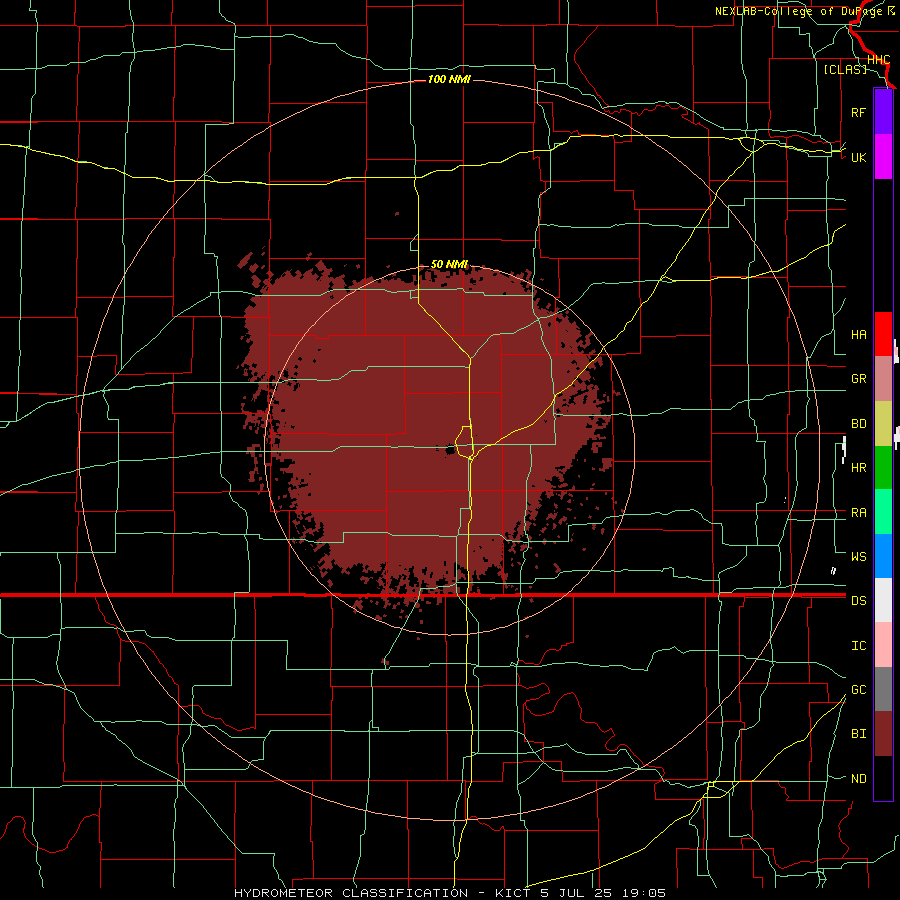Click the 100 NMI range ring label

[x=449, y=79]
